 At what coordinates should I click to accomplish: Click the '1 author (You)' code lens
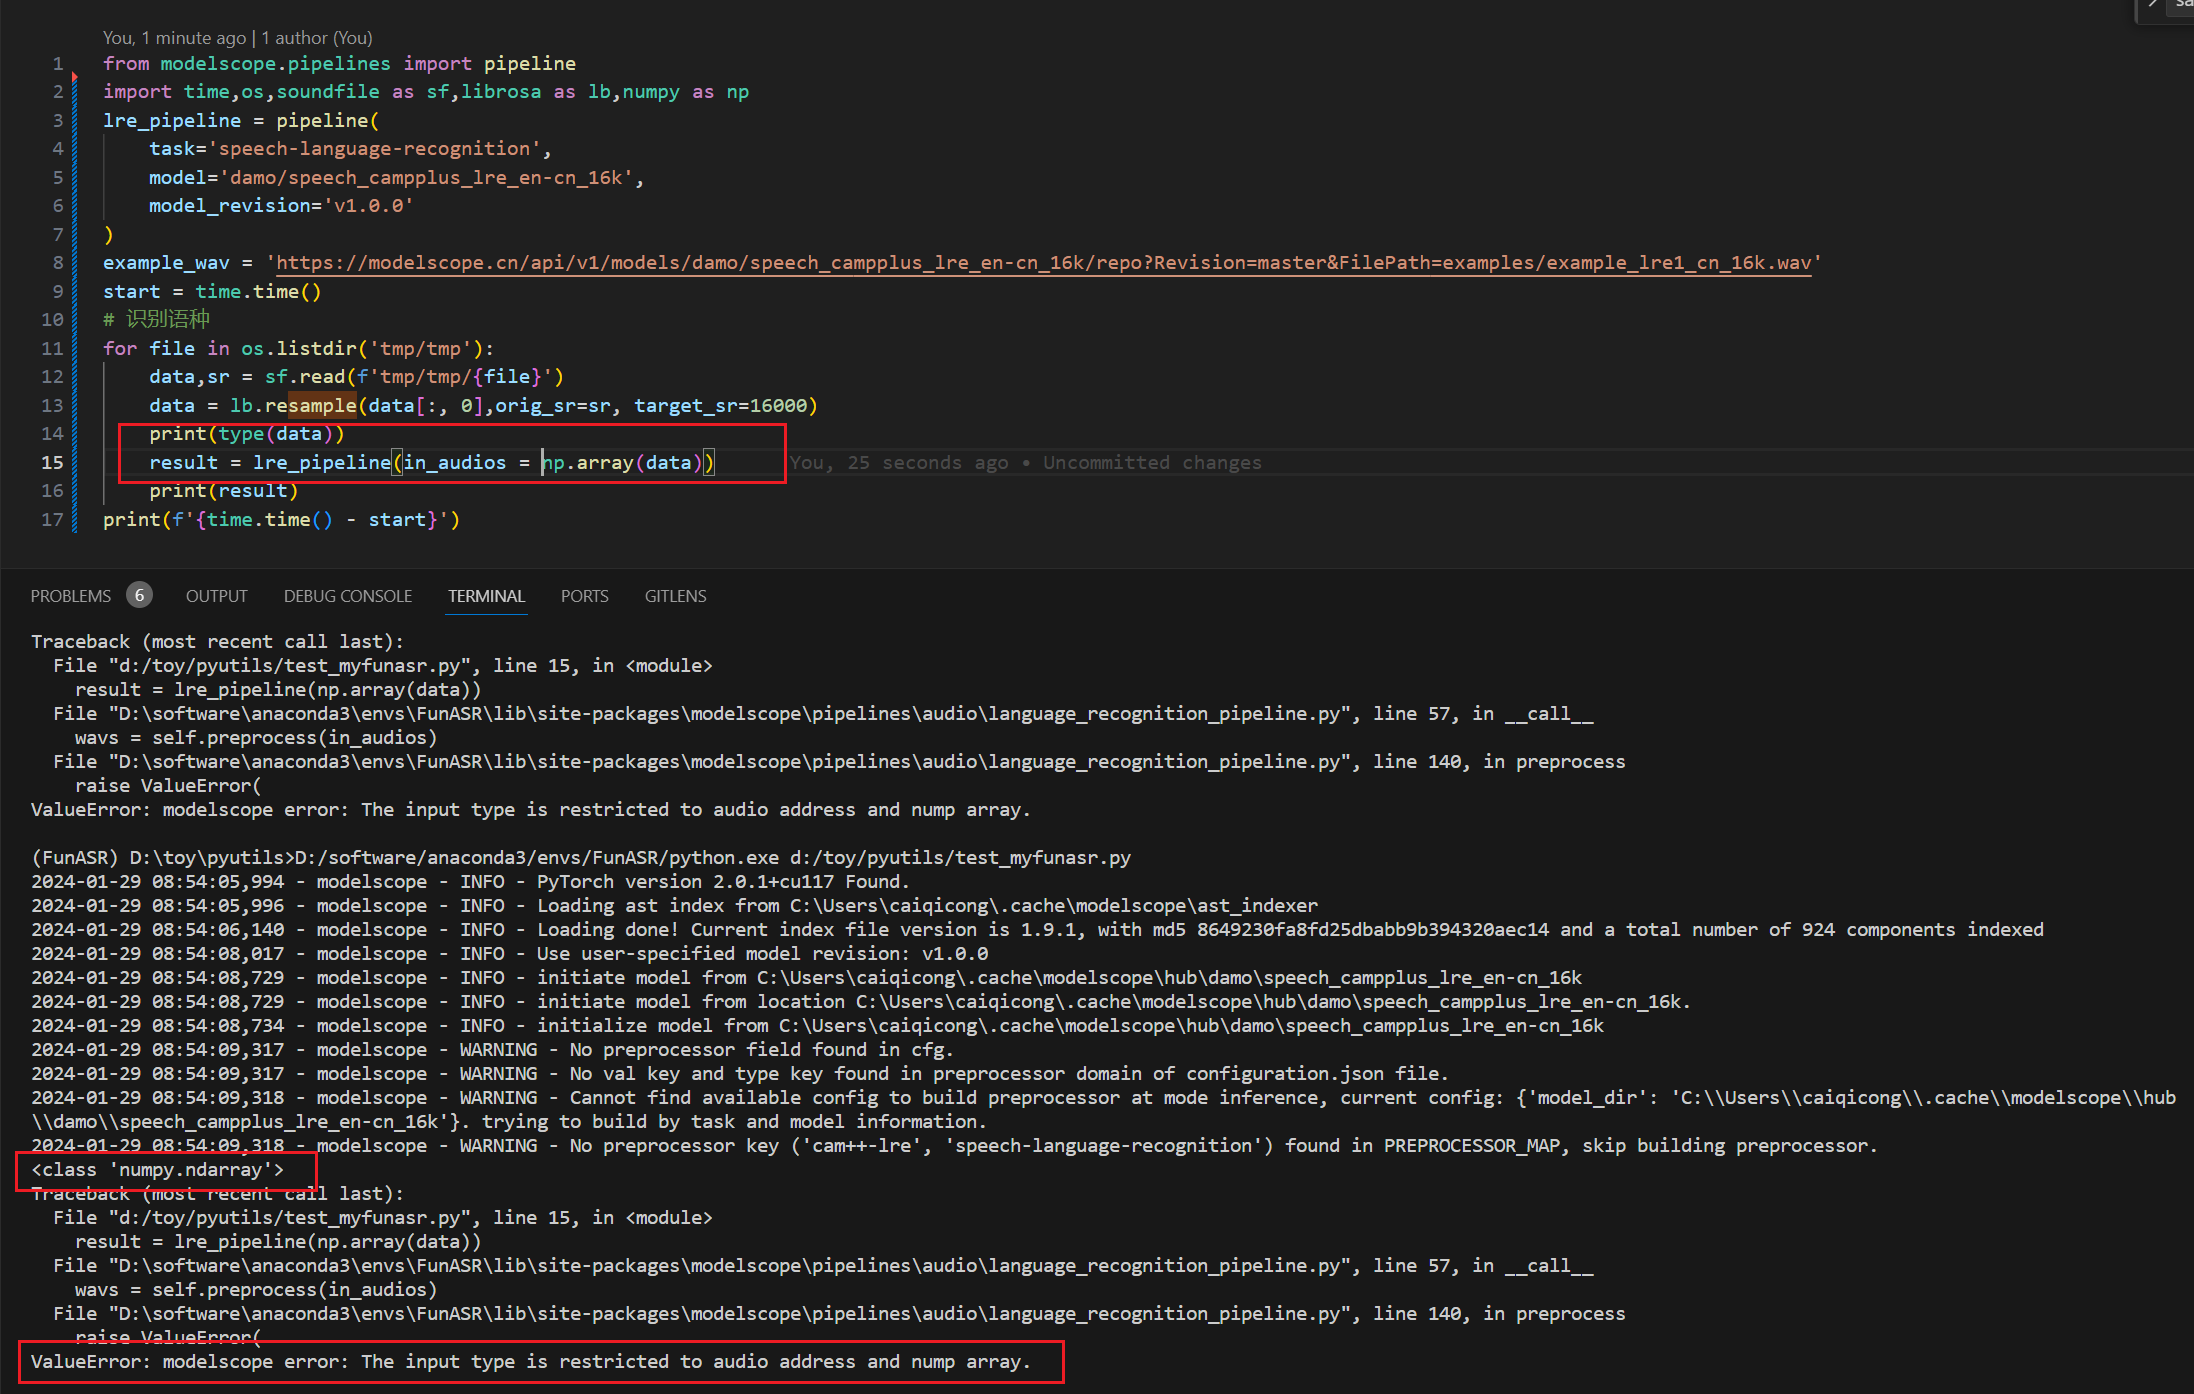tap(317, 38)
